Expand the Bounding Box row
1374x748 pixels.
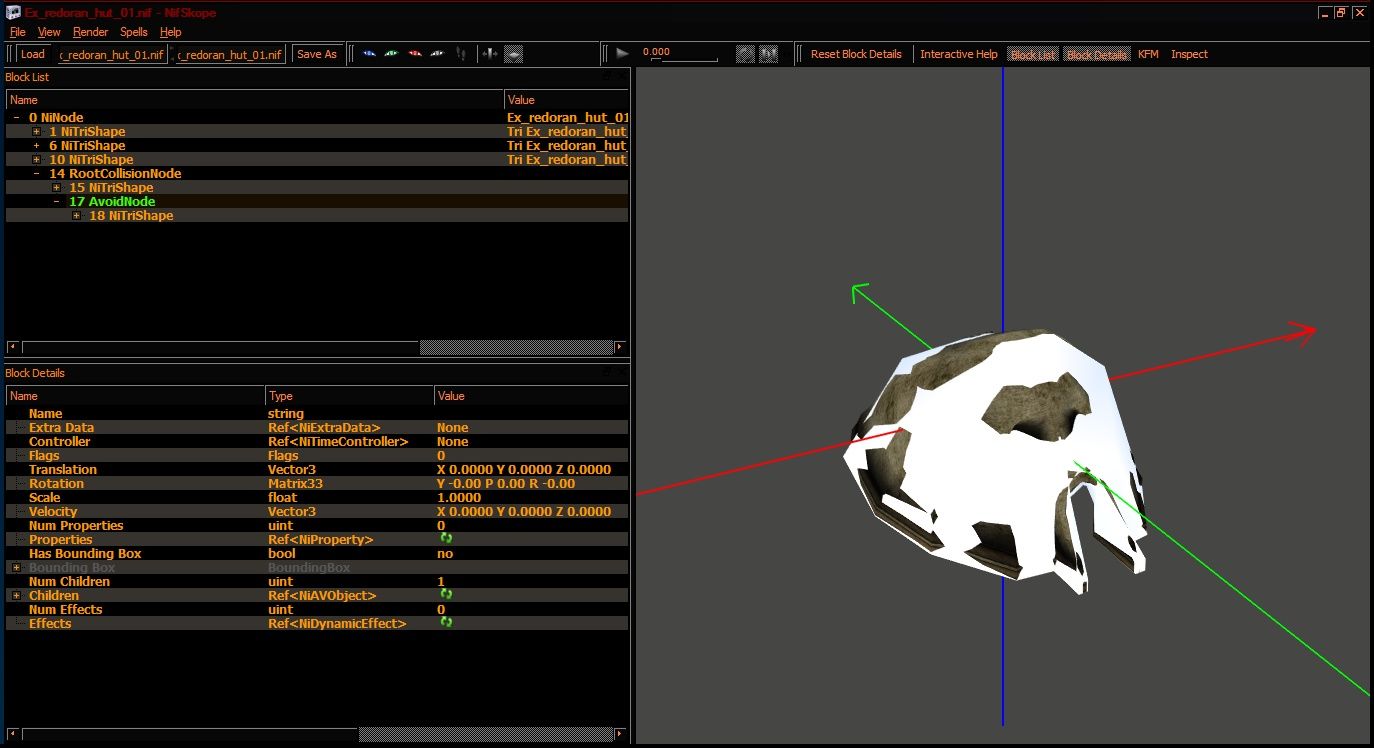16,568
